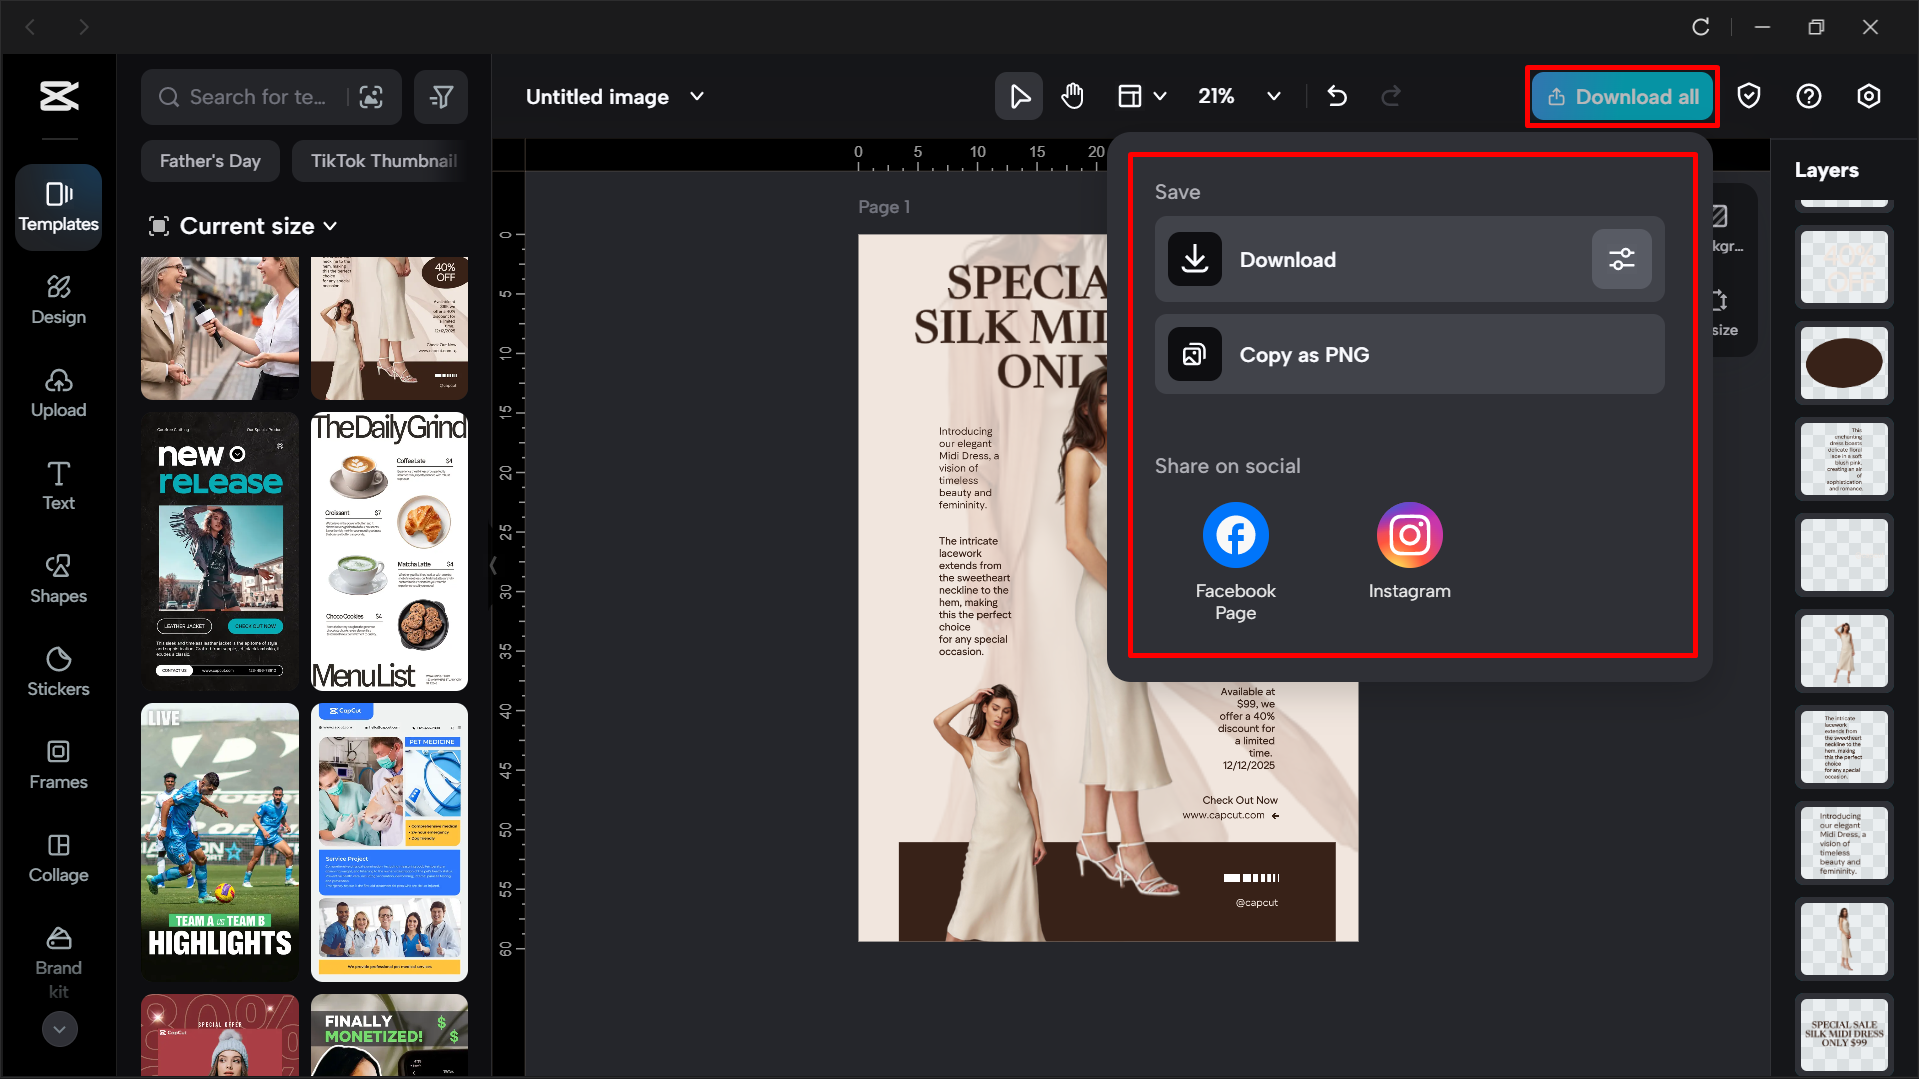Select the Hand pan tool
Viewport: 1919px width, 1079px height.
coord(1072,96)
